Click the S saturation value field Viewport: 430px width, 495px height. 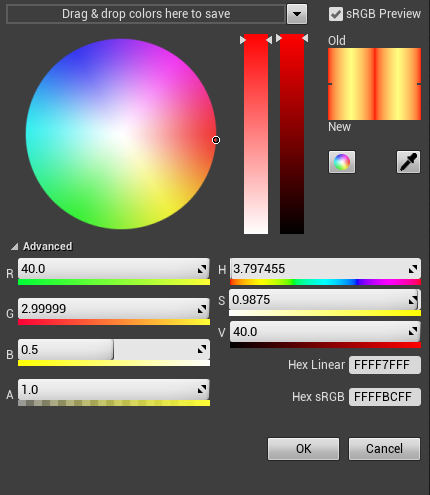click(x=325, y=300)
